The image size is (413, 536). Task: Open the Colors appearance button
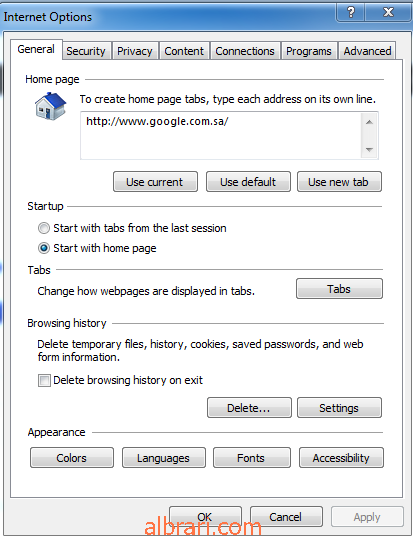pyautogui.click(x=72, y=458)
